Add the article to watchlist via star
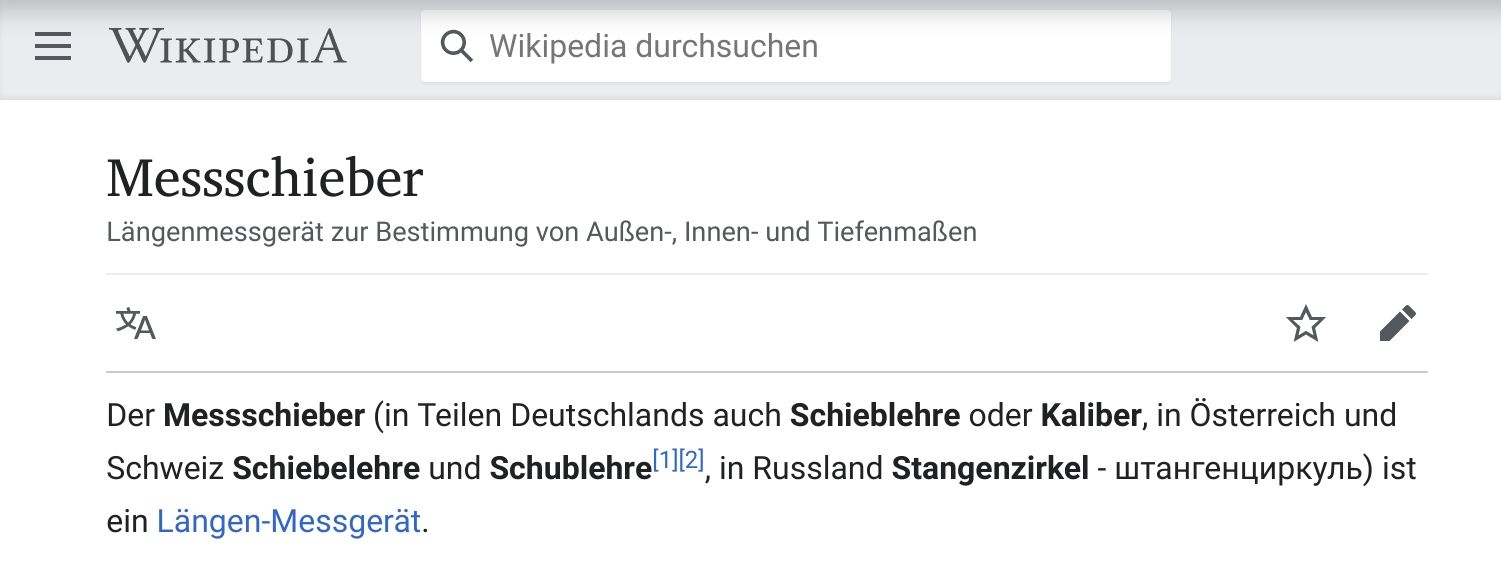Screen dimensions: 1501x574 [x=1305, y=324]
